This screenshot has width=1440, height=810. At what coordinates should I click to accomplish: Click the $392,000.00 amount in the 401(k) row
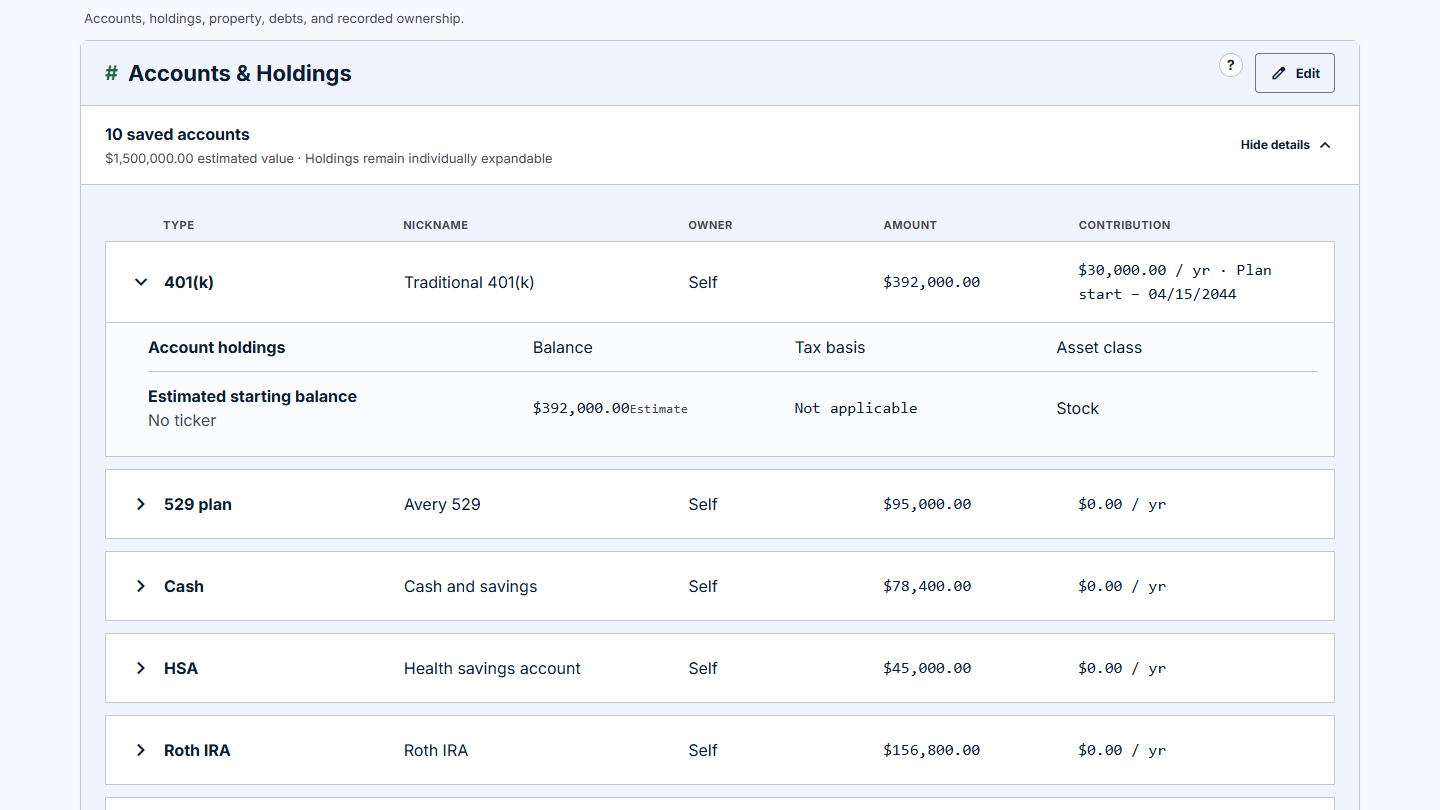931,282
